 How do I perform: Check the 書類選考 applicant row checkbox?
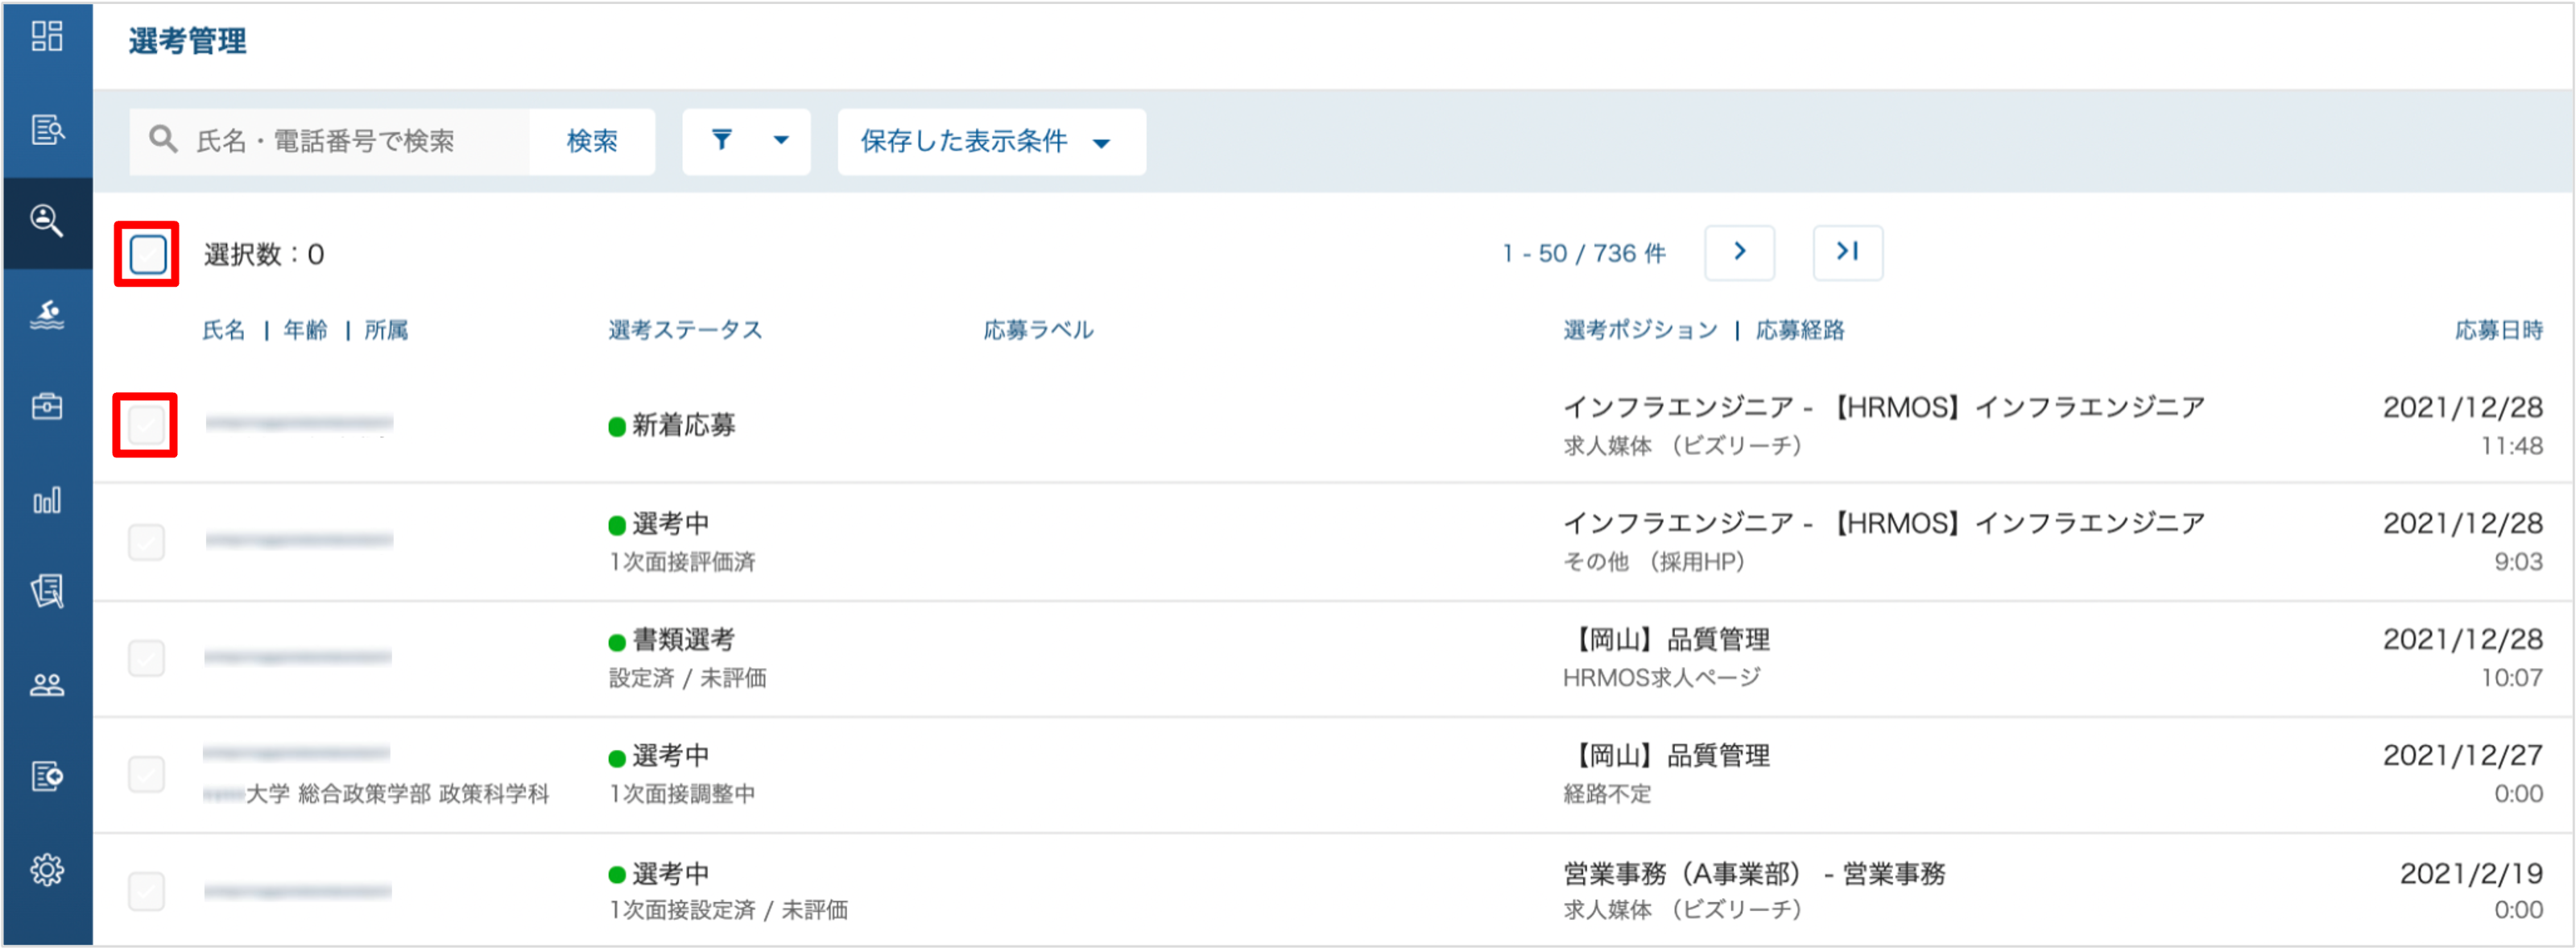[x=146, y=658]
